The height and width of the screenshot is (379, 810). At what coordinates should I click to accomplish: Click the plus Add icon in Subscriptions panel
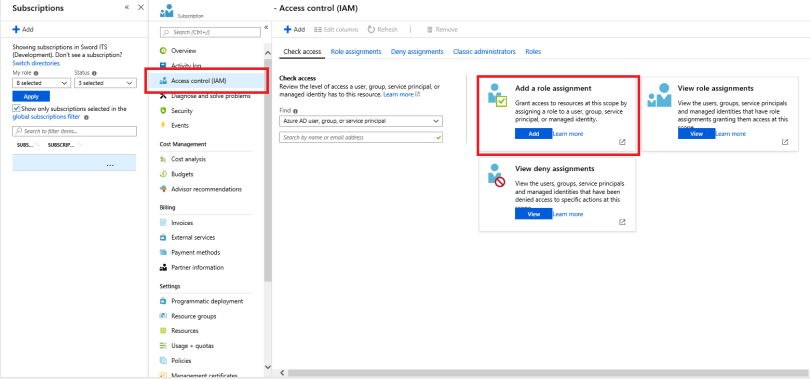[16, 29]
